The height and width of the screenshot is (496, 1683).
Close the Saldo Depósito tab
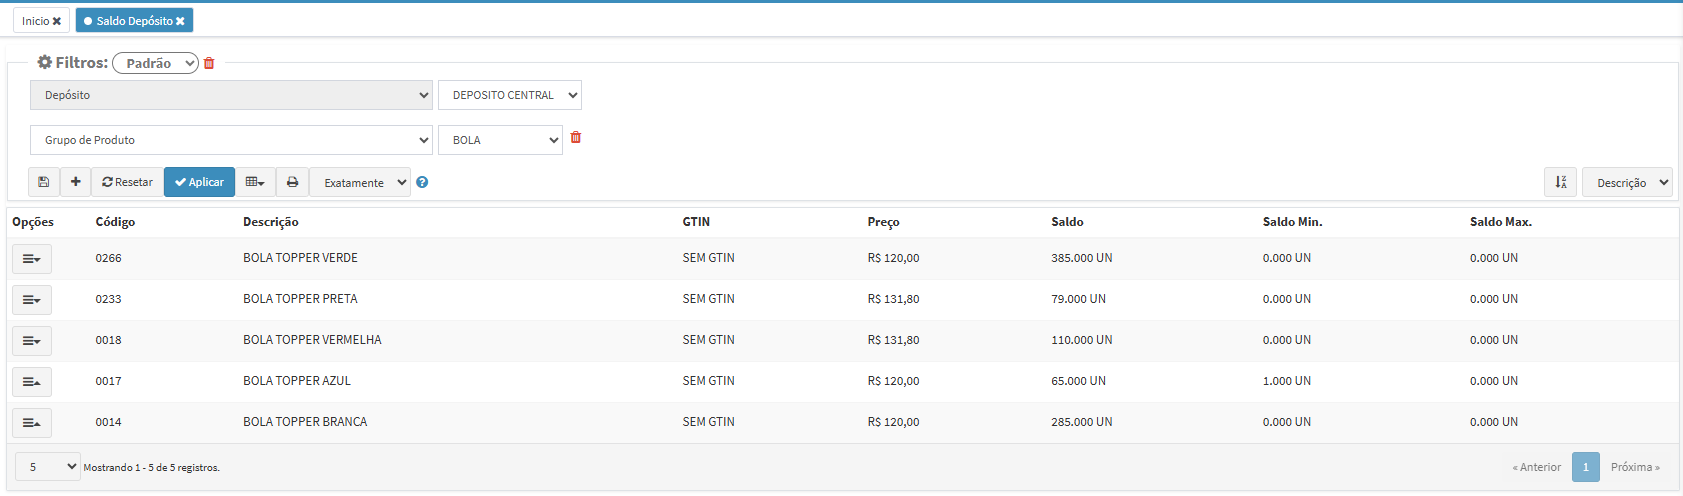point(180,21)
